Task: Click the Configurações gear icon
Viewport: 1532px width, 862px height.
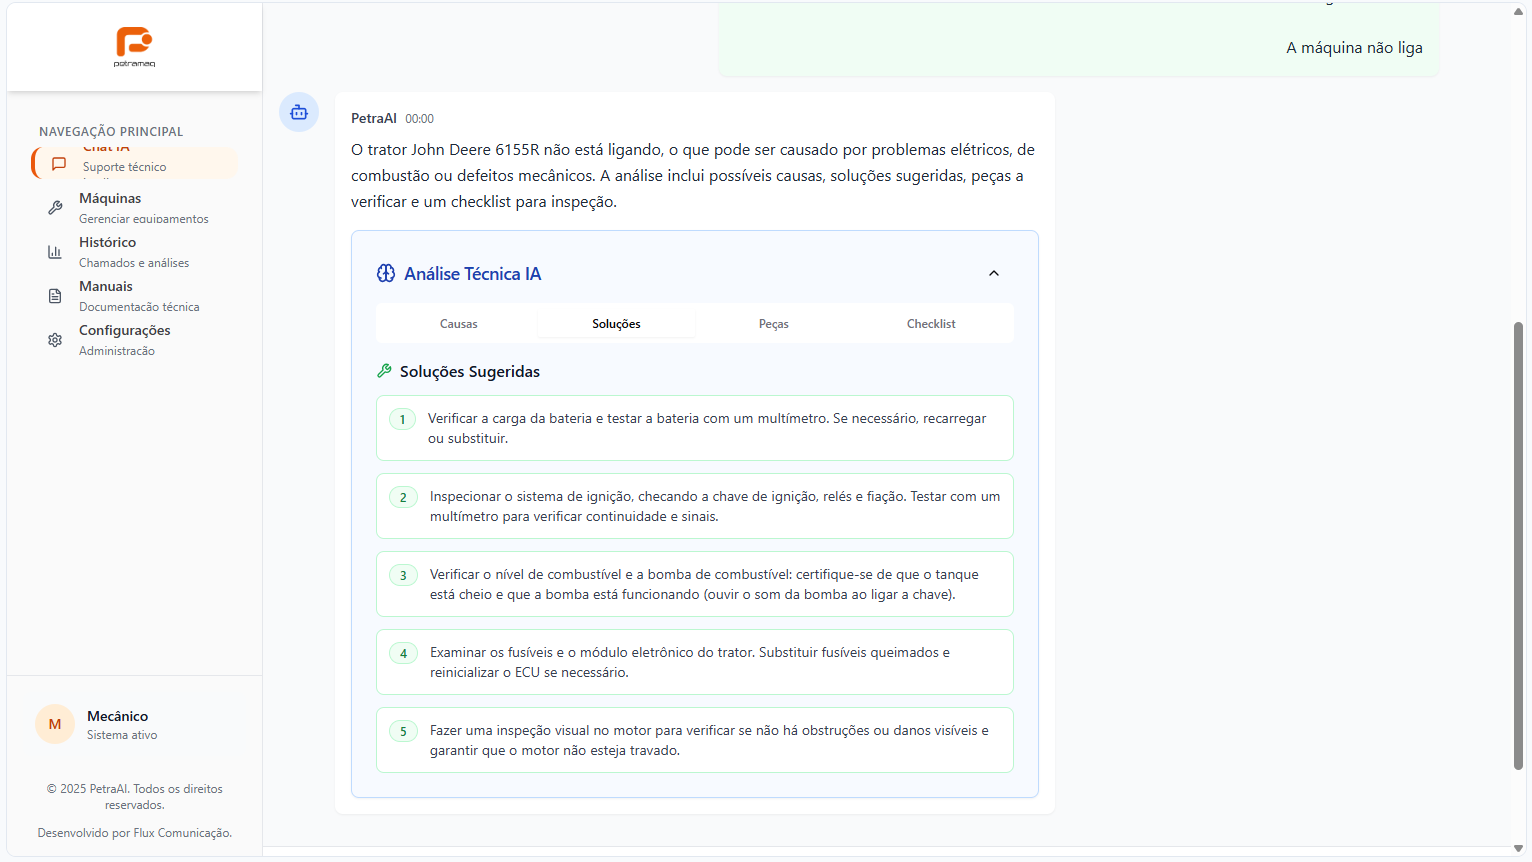Action: click(x=55, y=340)
